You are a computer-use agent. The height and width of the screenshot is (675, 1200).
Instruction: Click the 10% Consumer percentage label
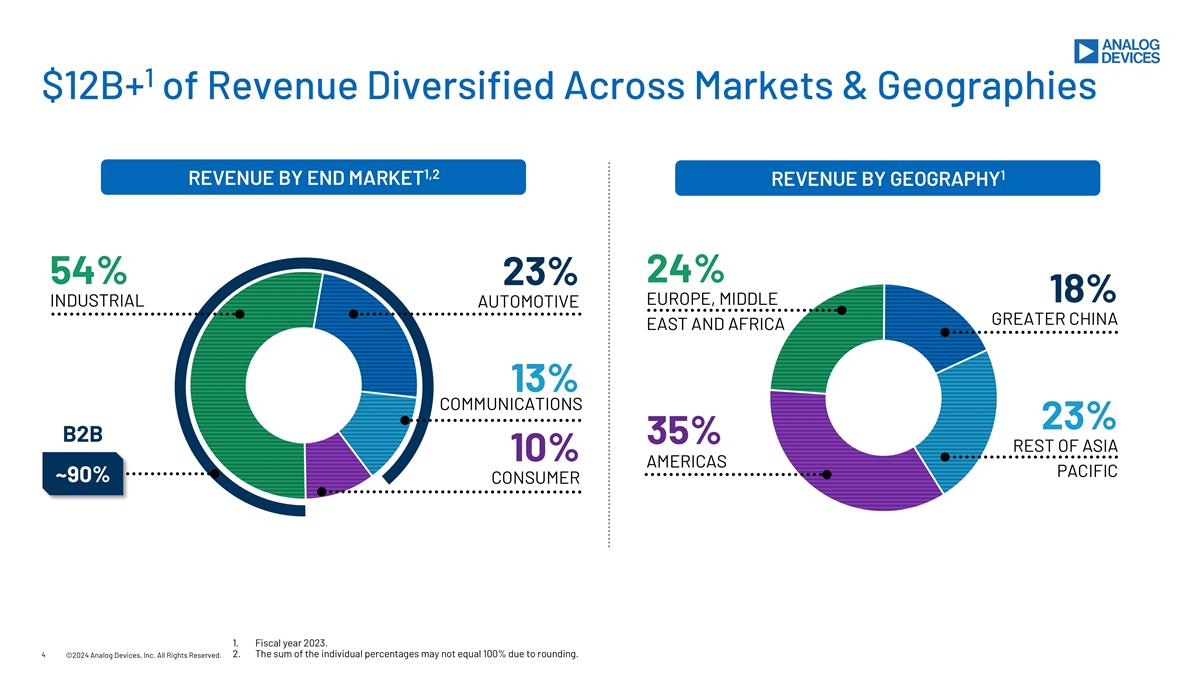coord(544,446)
